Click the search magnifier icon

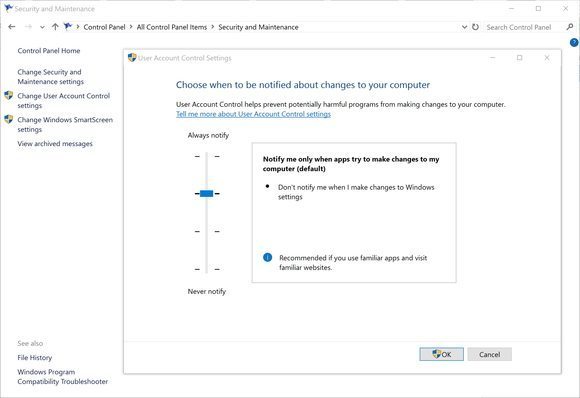[570, 27]
